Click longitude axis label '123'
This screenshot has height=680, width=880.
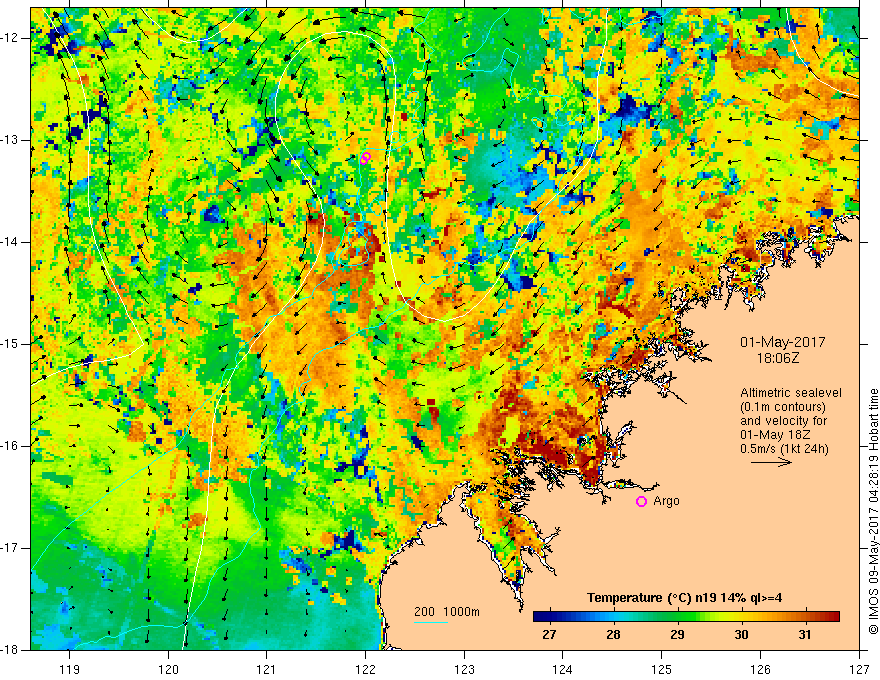coord(464,669)
